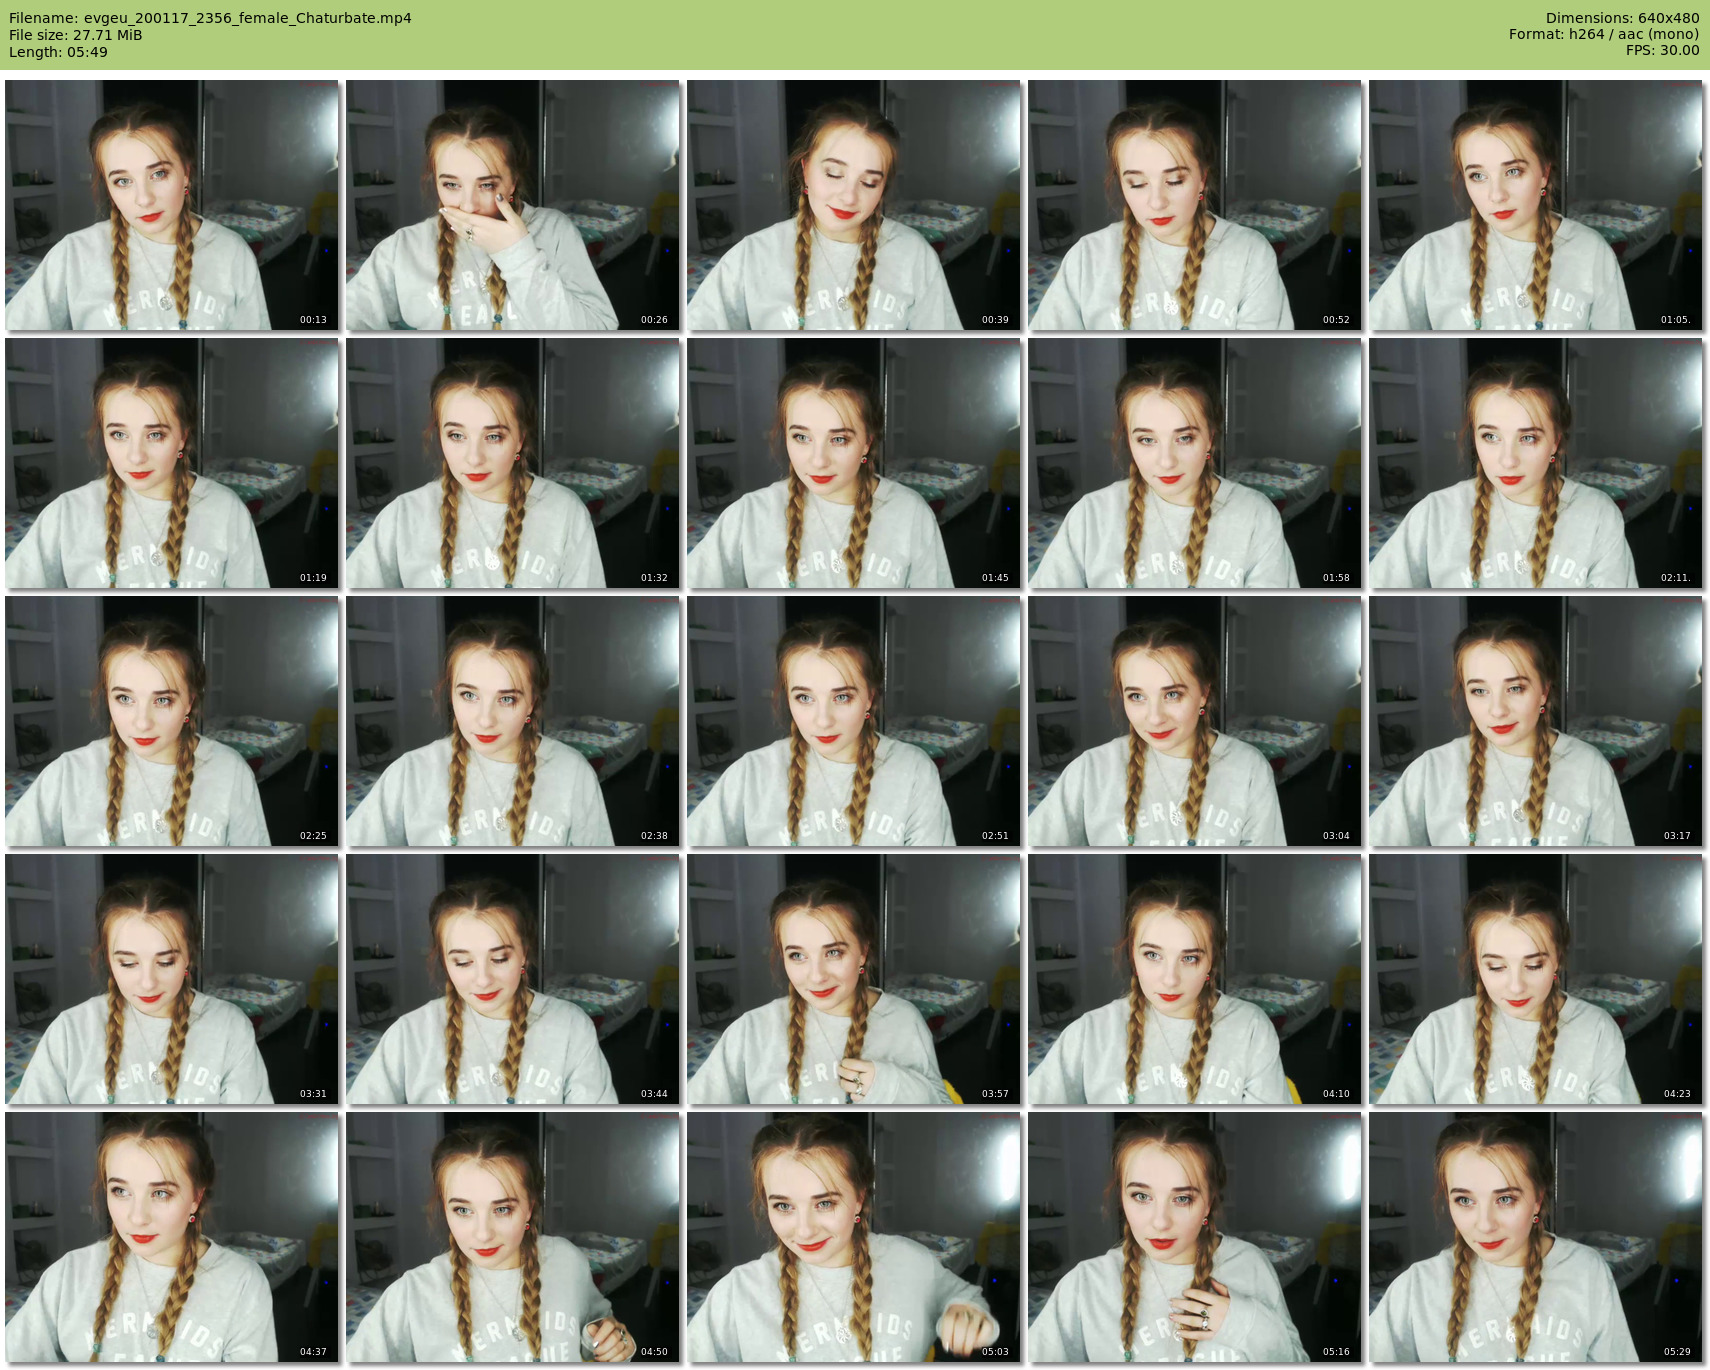Click the frame labeled 05:16
1710x1370 pixels.
point(1195,1237)
